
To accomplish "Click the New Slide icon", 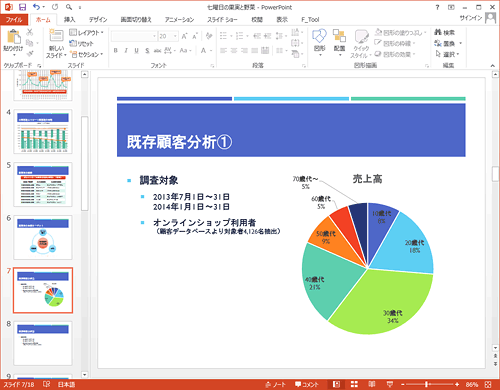I will (x=56, y=36).
